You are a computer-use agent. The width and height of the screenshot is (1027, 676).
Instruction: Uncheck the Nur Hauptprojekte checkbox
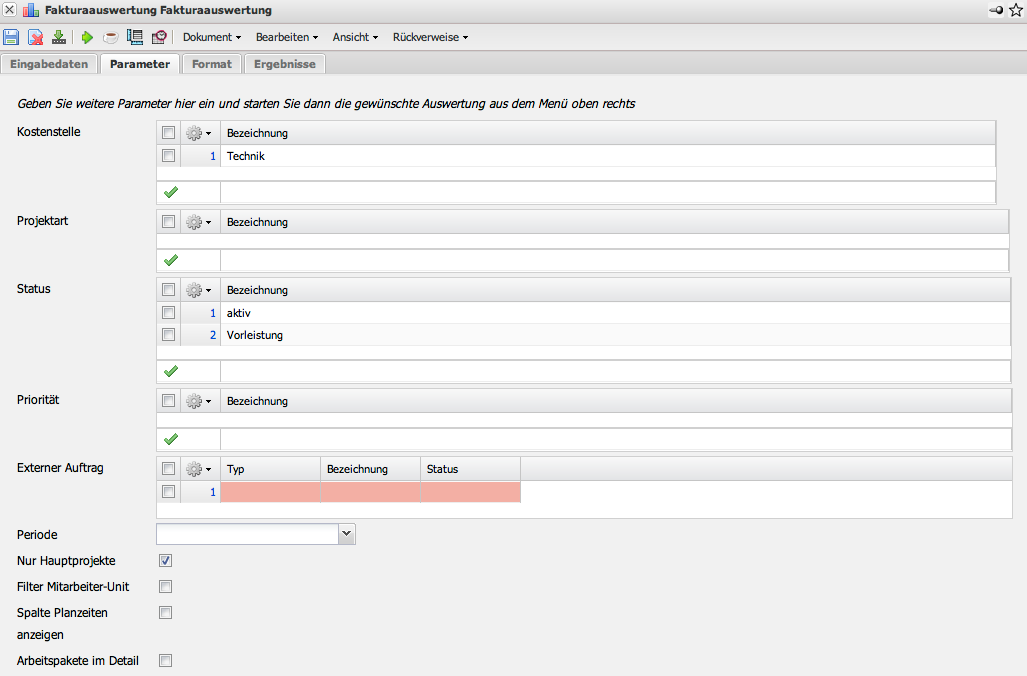coord(166,560)
